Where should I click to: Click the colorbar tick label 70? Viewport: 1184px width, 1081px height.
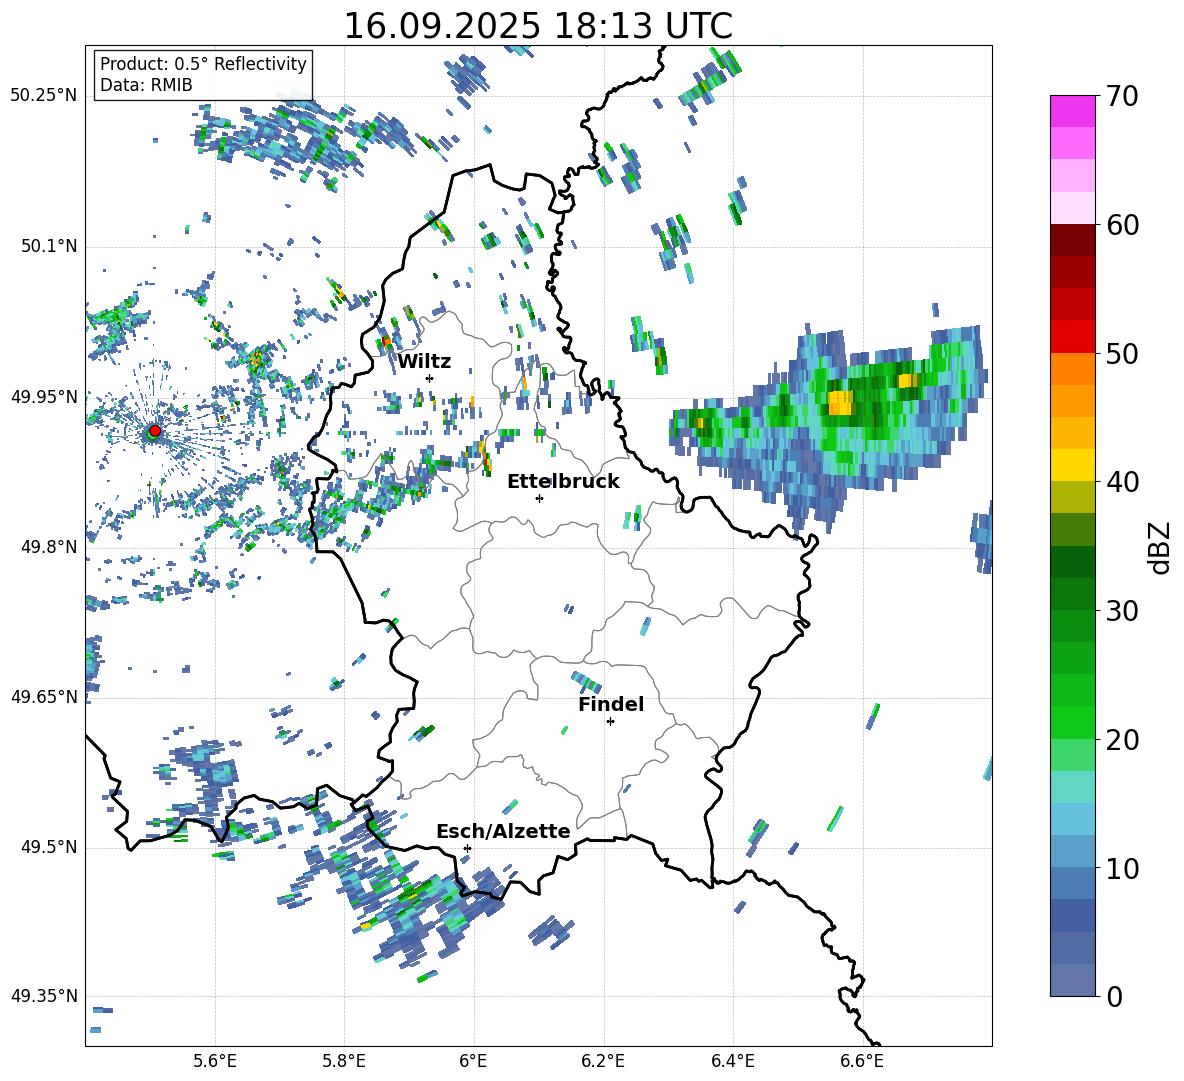tap(1122, 96)
